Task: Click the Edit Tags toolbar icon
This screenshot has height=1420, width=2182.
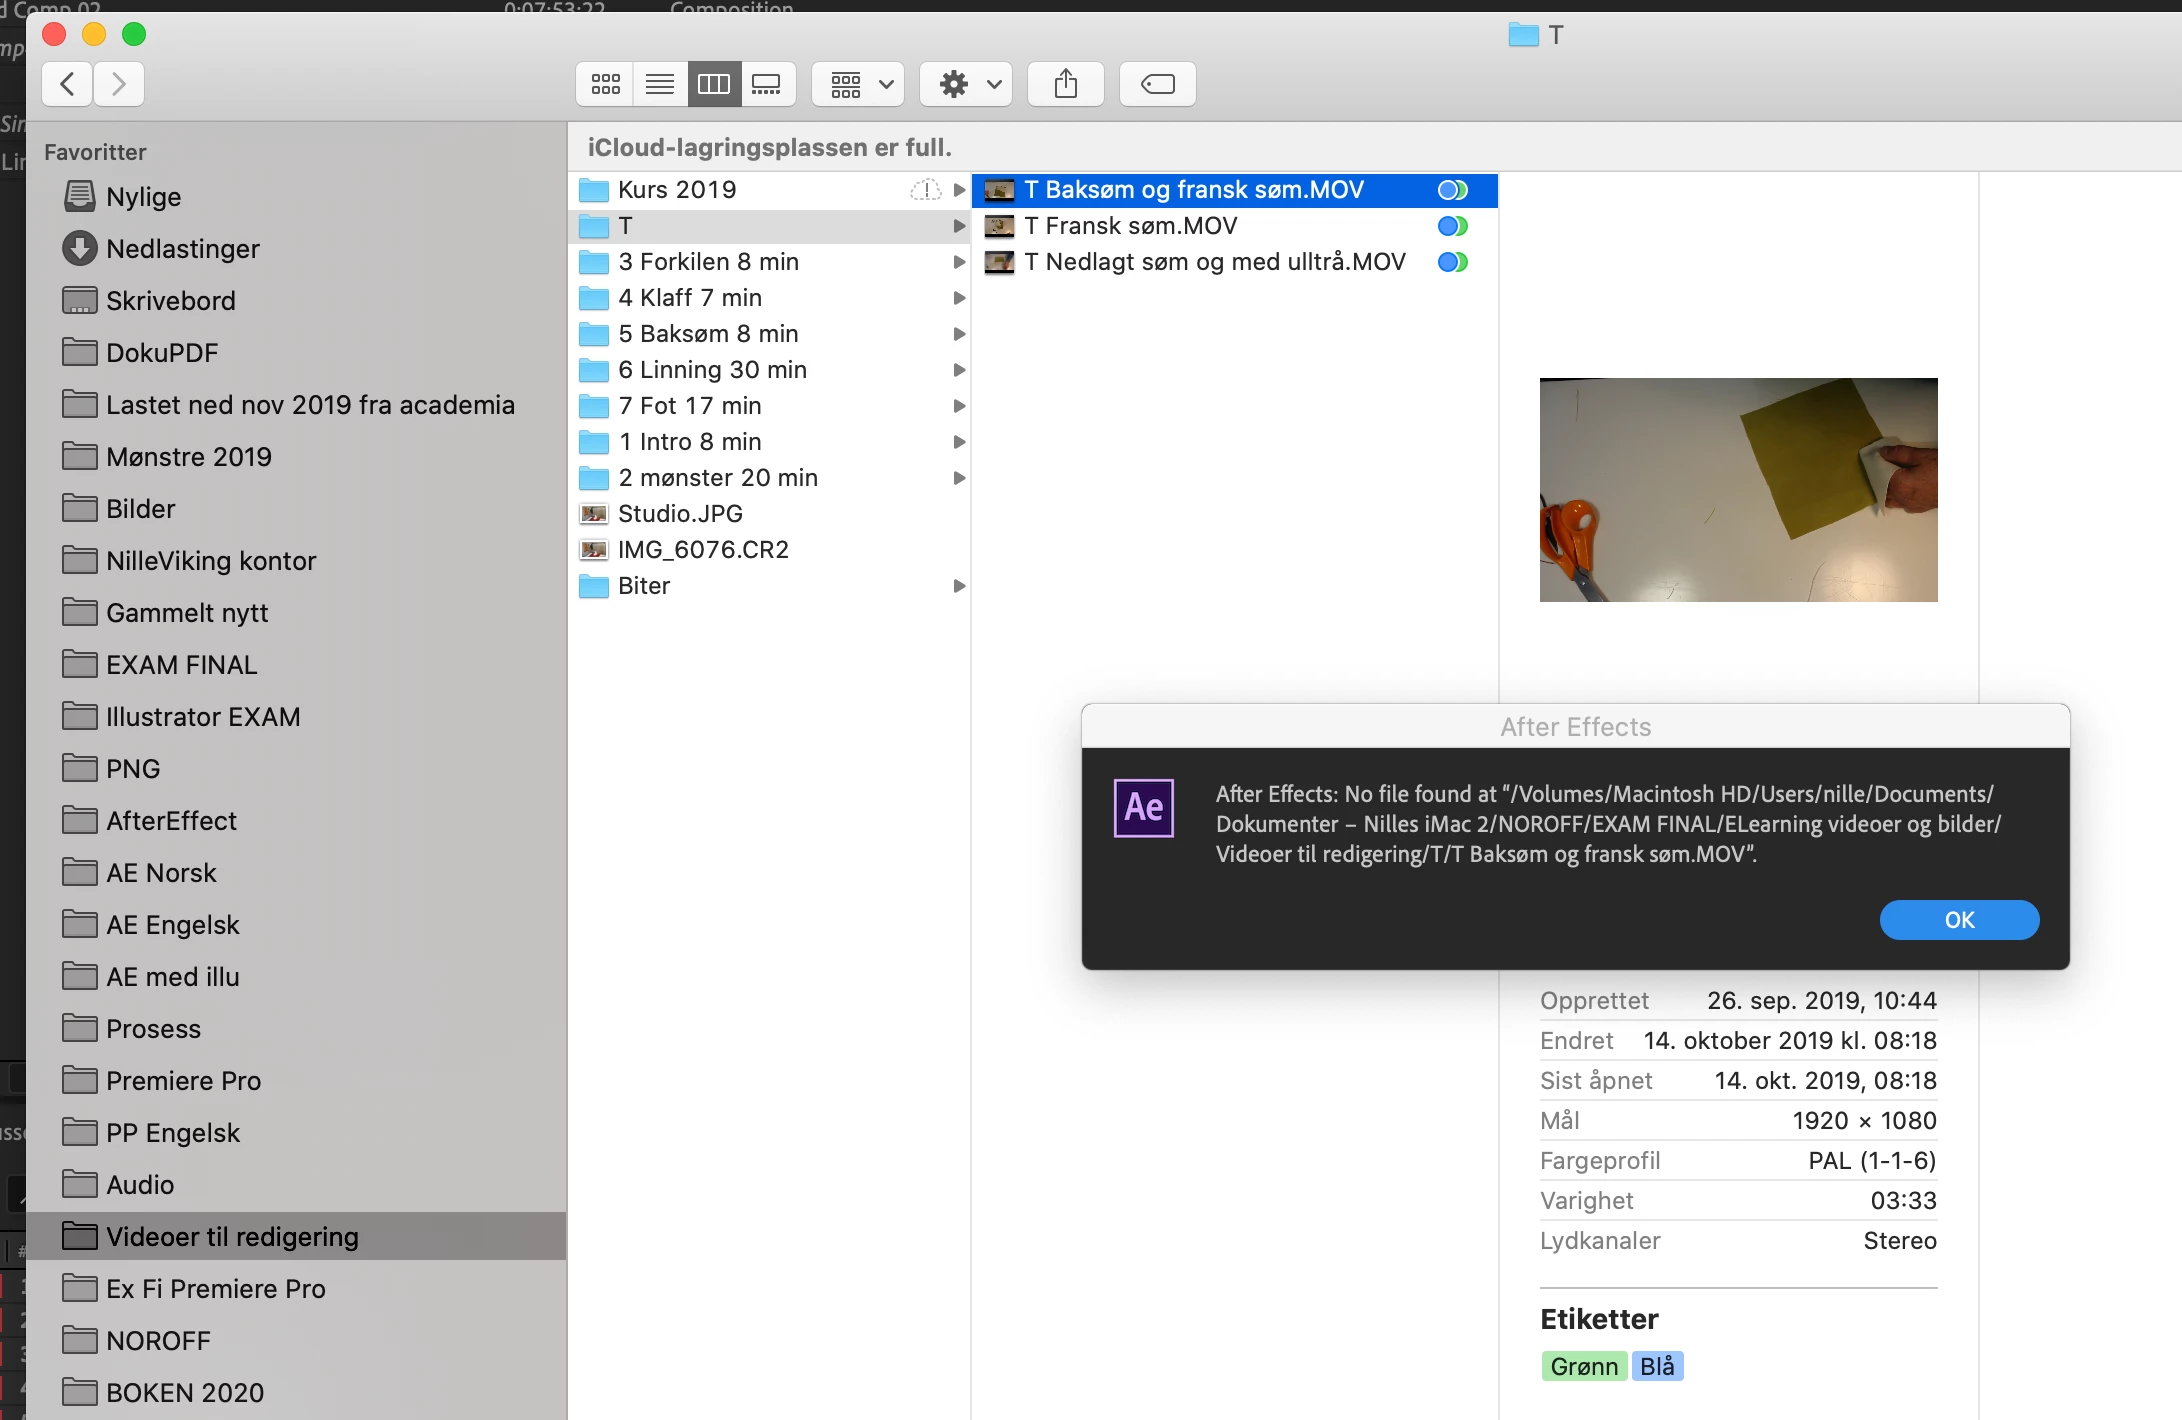Action: 1157,84
